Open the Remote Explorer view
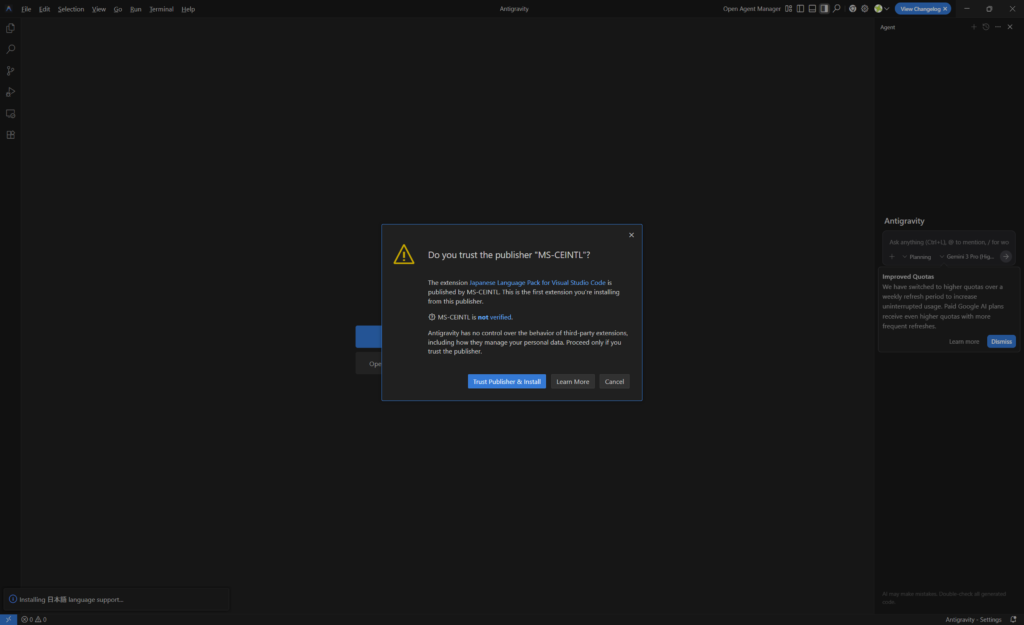Image resolution: width=1024 pixels, height=625 pixels. point(11,114)
